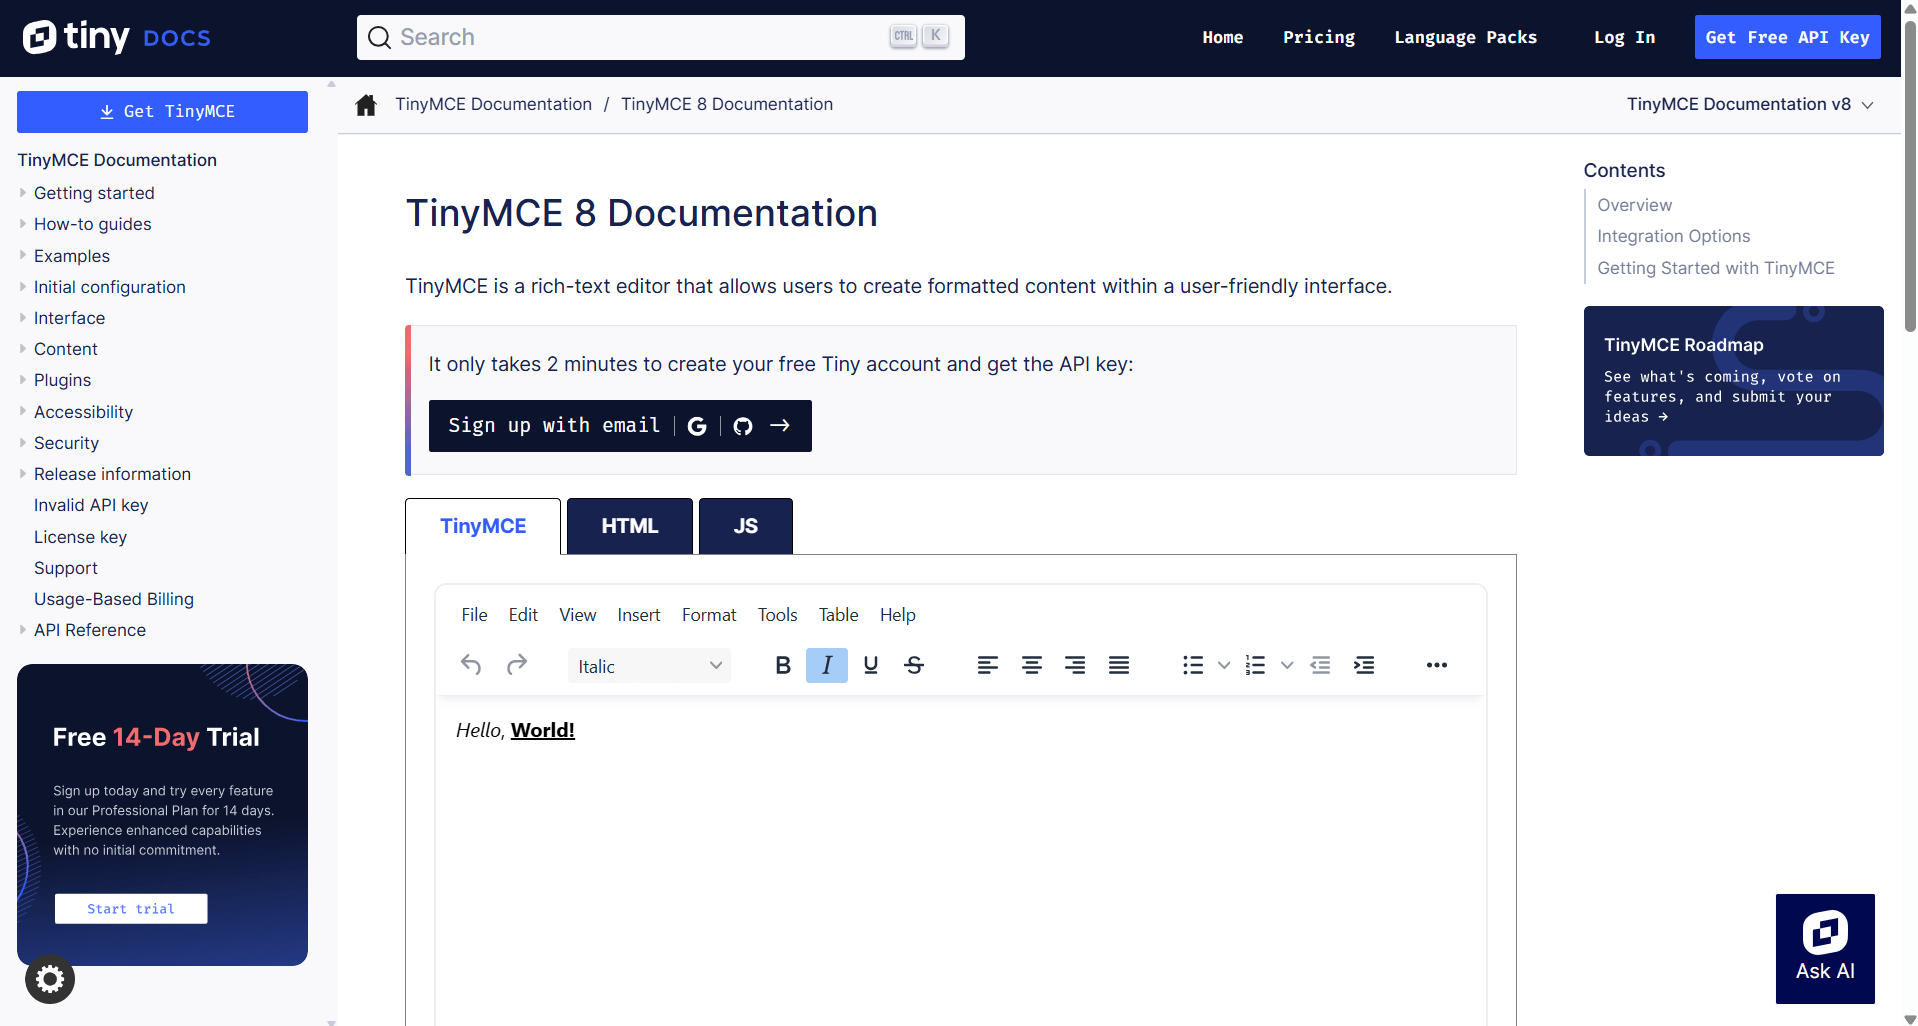Image resolution: width=1918 pixels, height=1026 pixels.
Task: Turn off the active Italic button
Action: pyautogui.click(x=826, y=665)
